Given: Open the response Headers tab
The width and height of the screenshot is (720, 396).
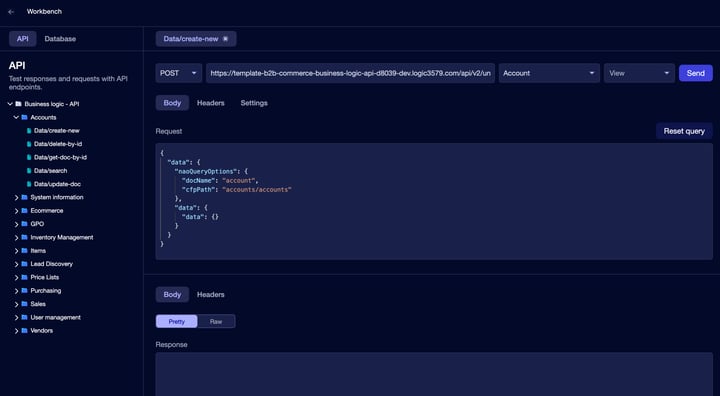Looking at the screenshot, I should [x=211, y=294].
